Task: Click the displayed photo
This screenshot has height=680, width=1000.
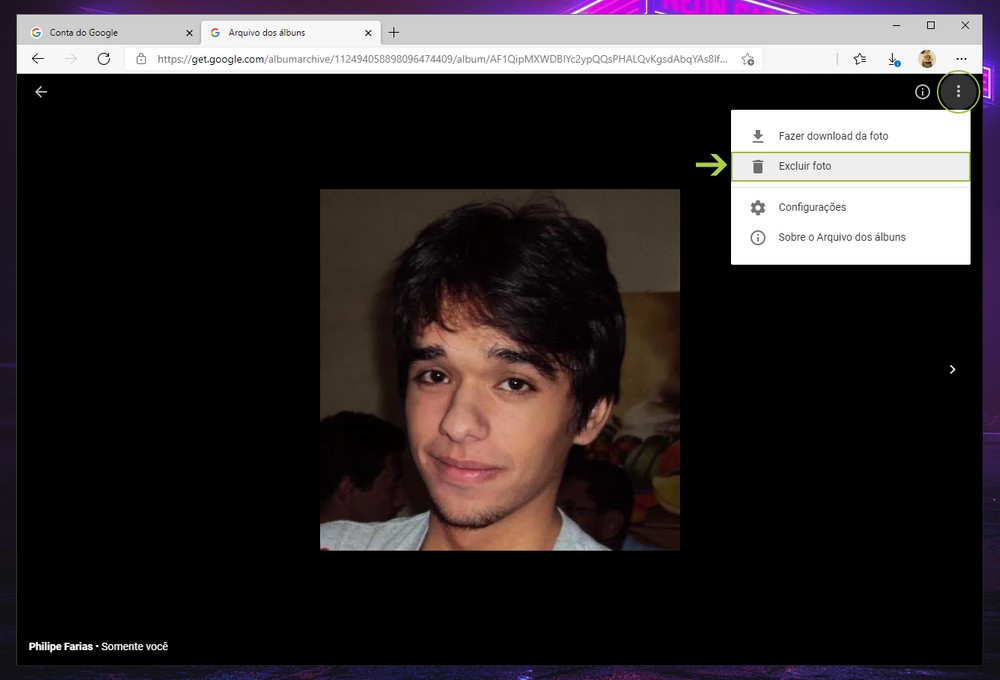Action: coord(499,369)
